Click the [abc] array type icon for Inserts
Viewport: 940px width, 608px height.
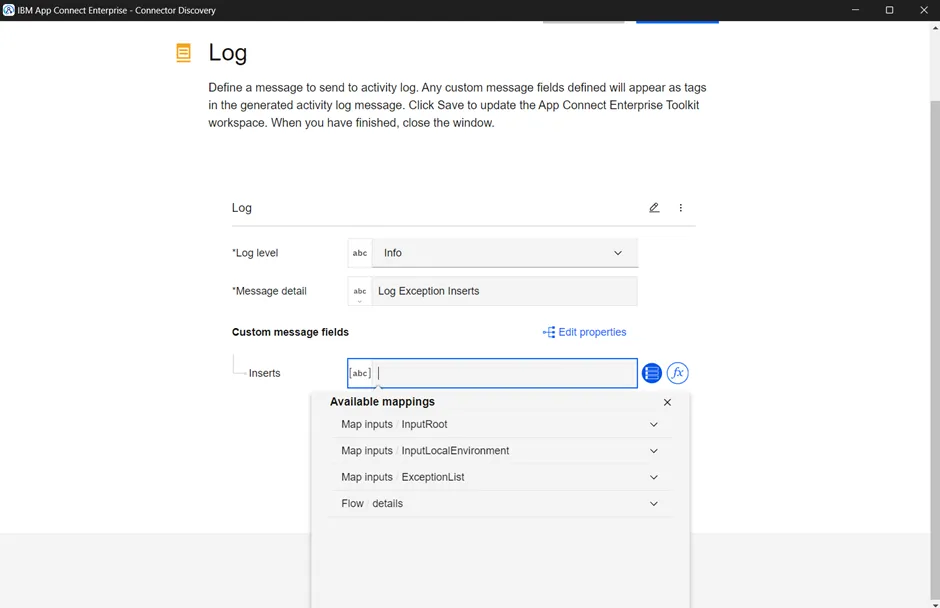pos(360,373)
